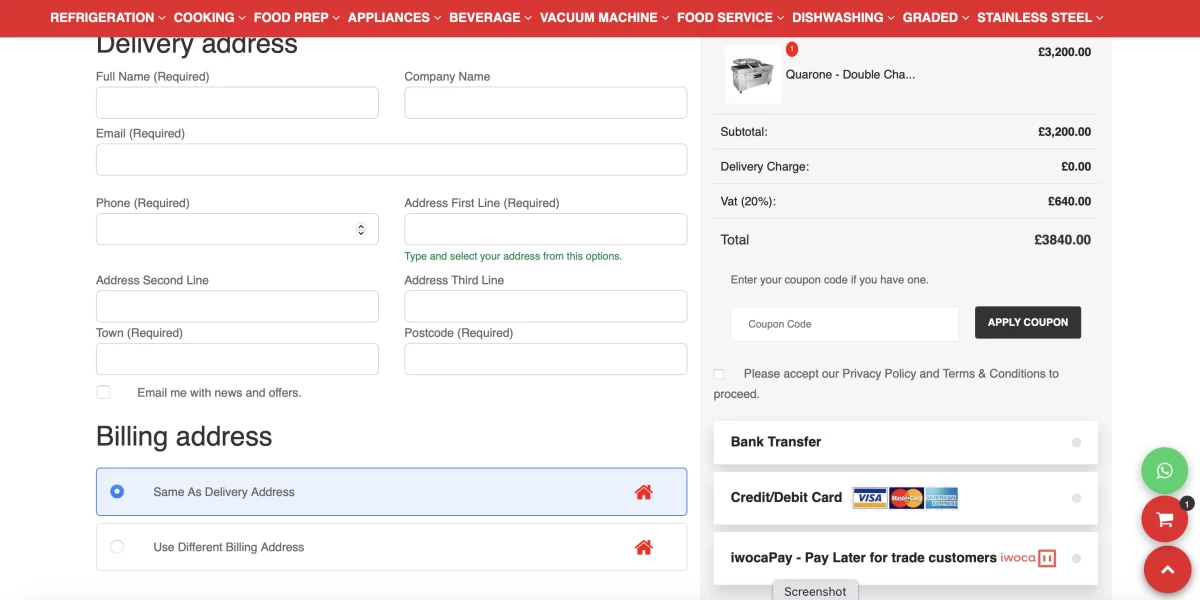The image size is (1200, 600).
Task: Click home icon in Use Different Billing Address
Action: pyautogui.click(x=643, y=547)
